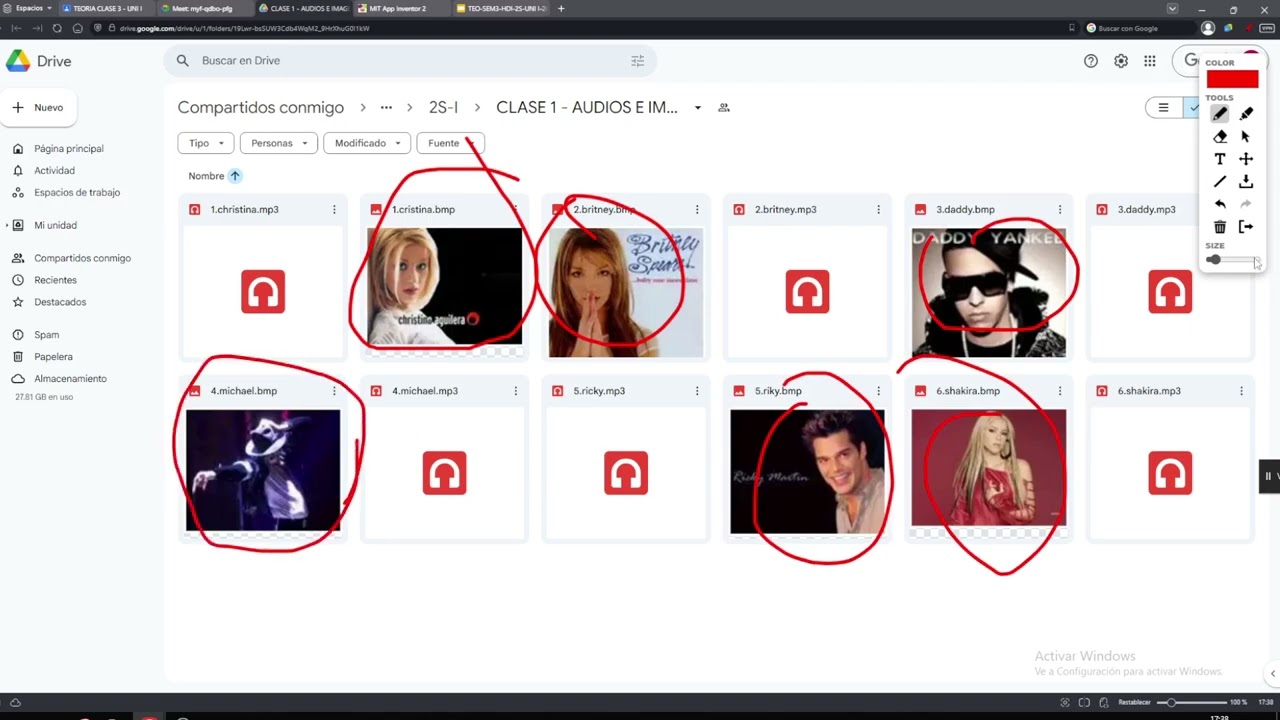Image resolution: width=1280 pixels, height=720 pixels.
Task: Open Actividad in sidebar
Action: coord(54,171)
